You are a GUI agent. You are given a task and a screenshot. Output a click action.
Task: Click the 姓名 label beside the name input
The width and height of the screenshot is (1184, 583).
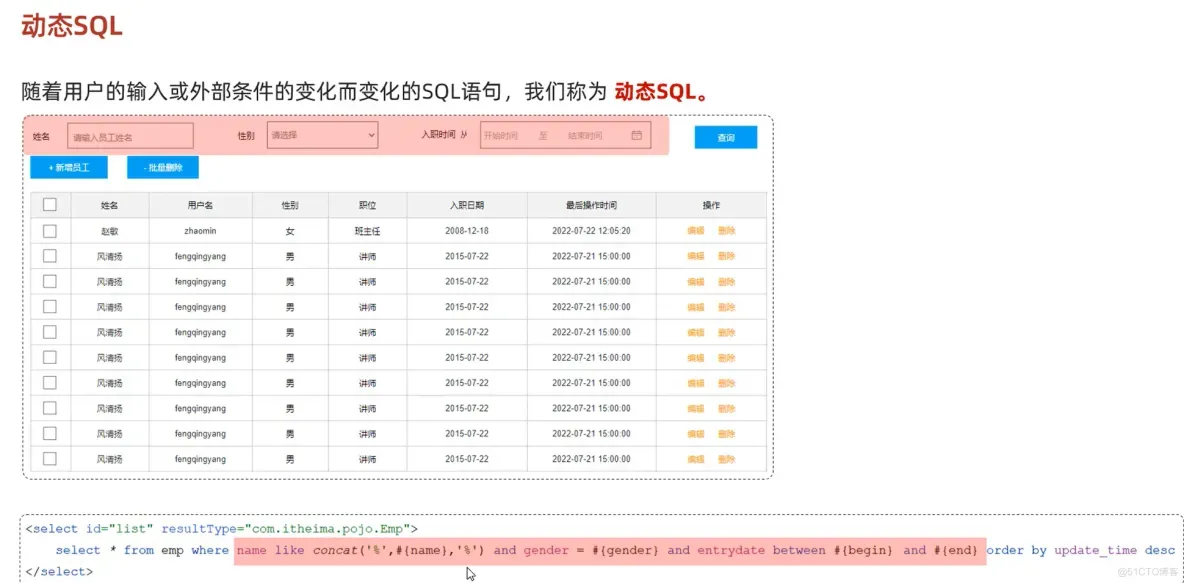coord(41,137)
